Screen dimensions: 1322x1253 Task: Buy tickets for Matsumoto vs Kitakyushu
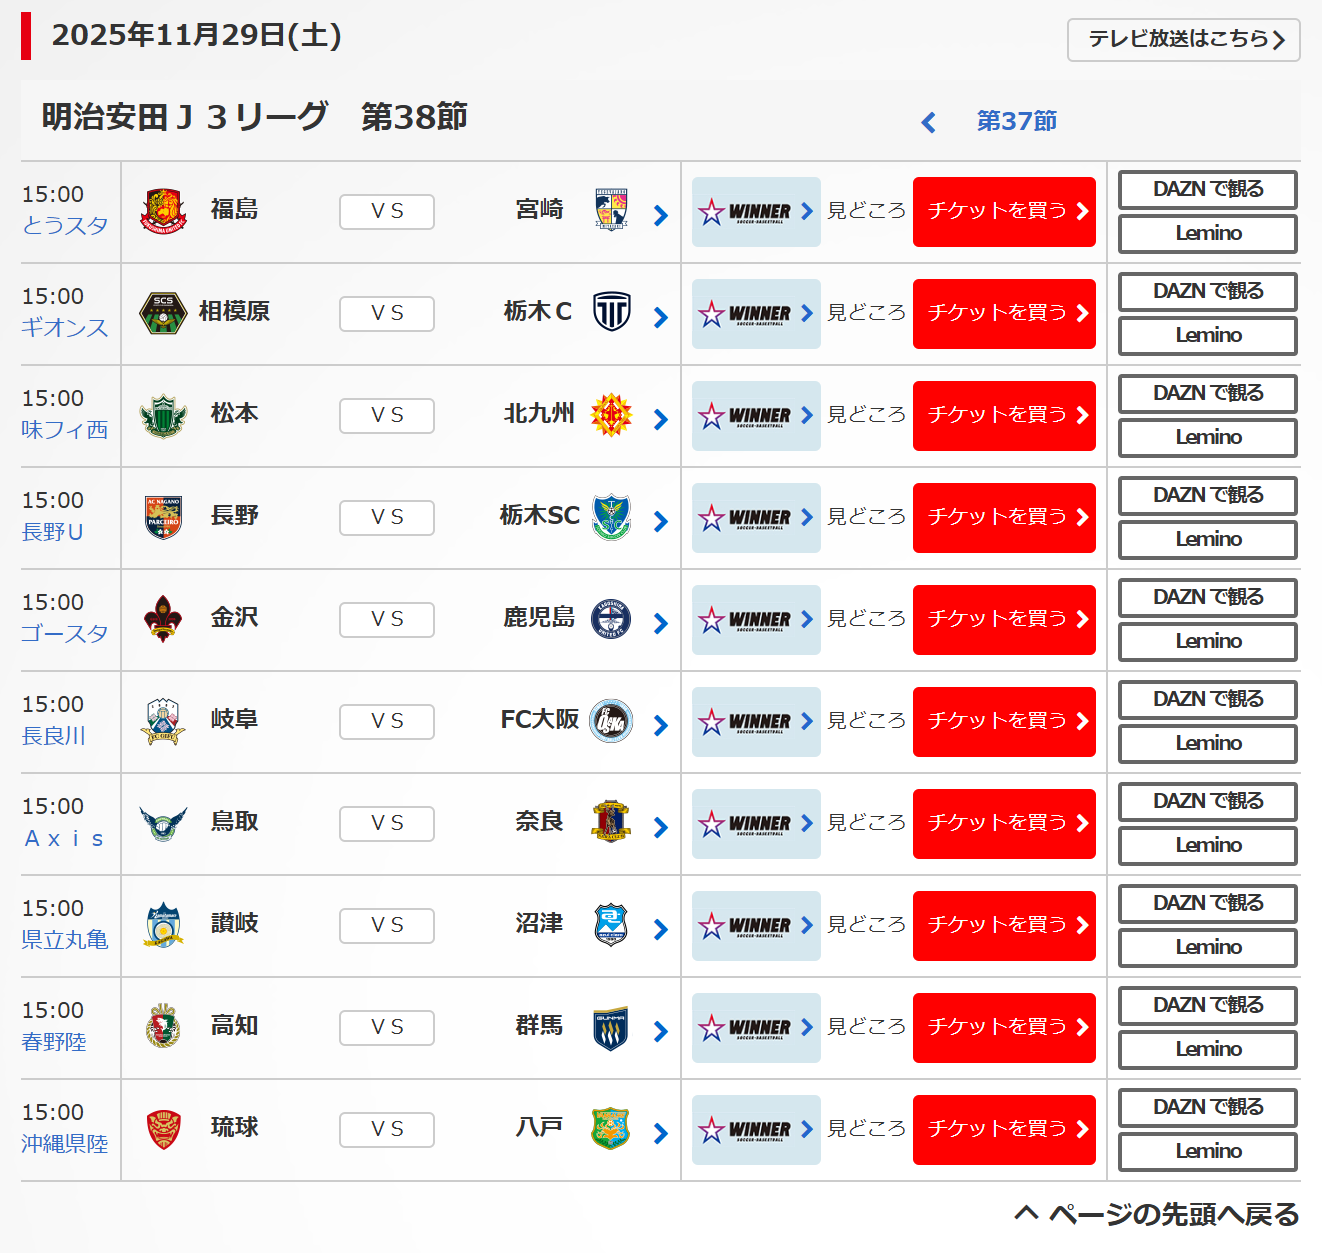tap(1004, 415)
